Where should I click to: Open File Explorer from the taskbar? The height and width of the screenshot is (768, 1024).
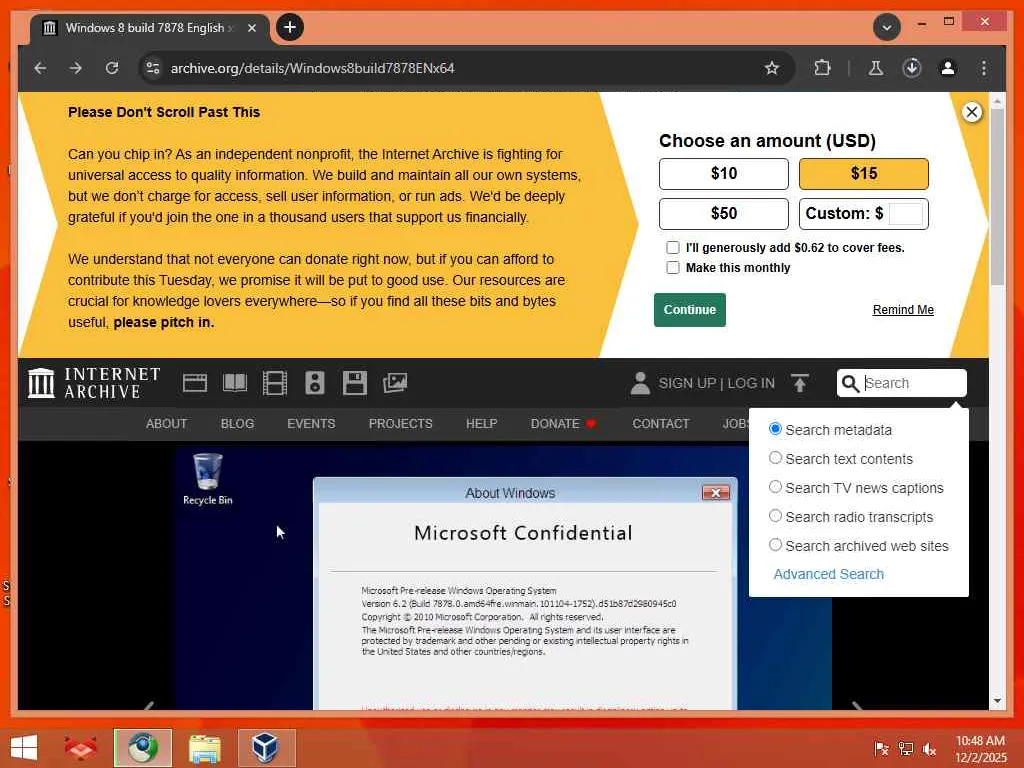pyautogui.click(x=204, y=748)
